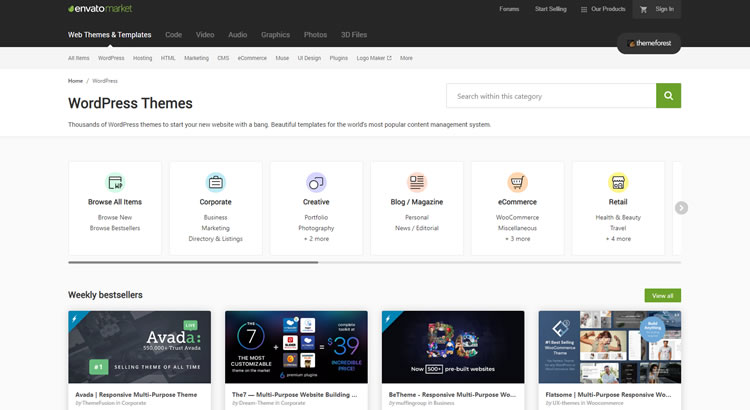Open the Muse submenu item
This screenshot has height=410, width=750.
tap(282, 58)
